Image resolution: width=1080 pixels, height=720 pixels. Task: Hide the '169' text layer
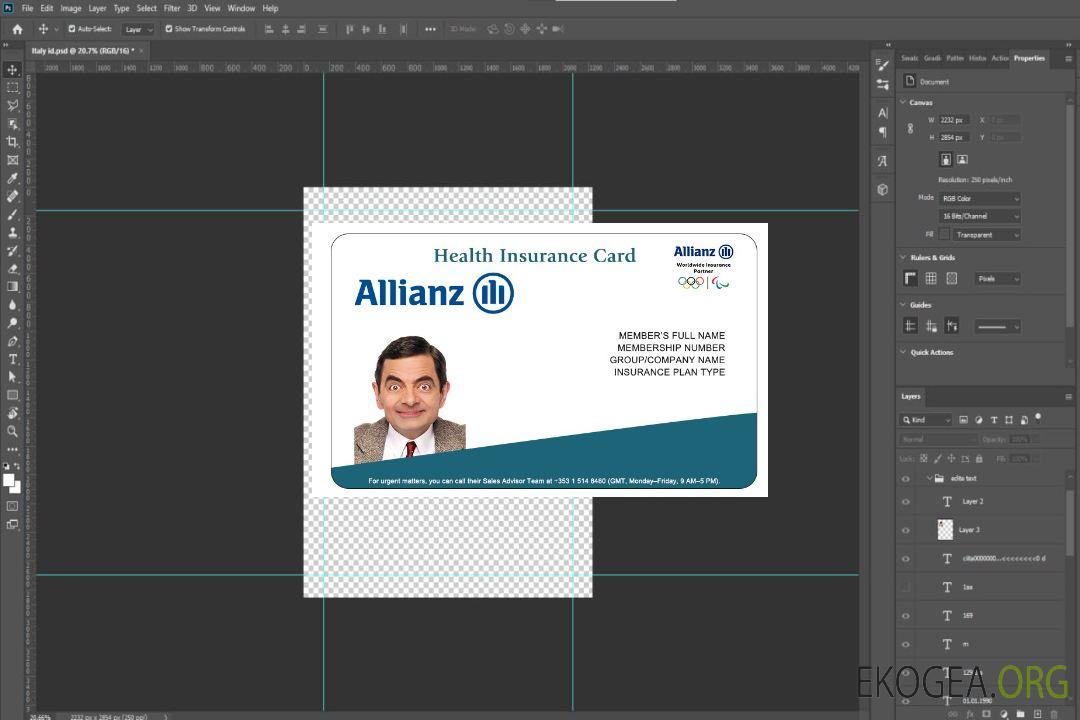click(906, 616)
